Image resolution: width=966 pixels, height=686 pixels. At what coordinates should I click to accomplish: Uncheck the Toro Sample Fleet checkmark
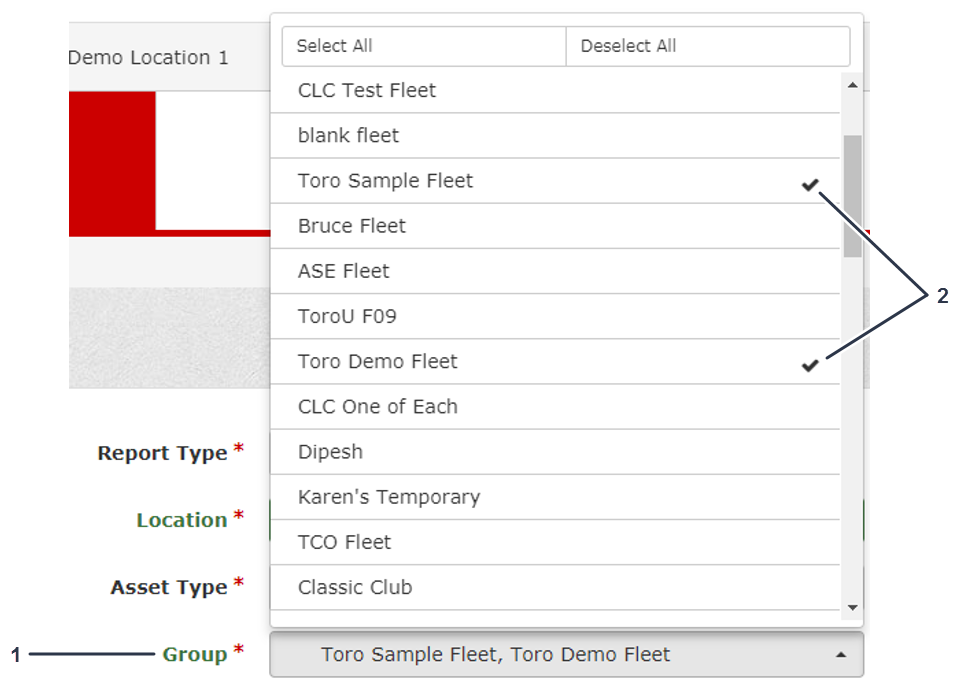810,184
